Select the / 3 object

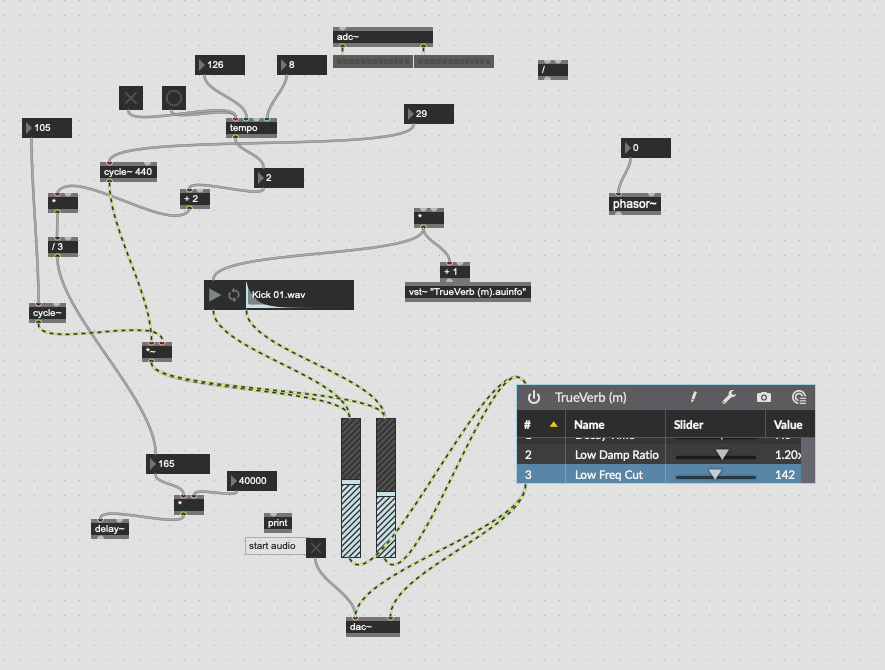coord(63,247)
